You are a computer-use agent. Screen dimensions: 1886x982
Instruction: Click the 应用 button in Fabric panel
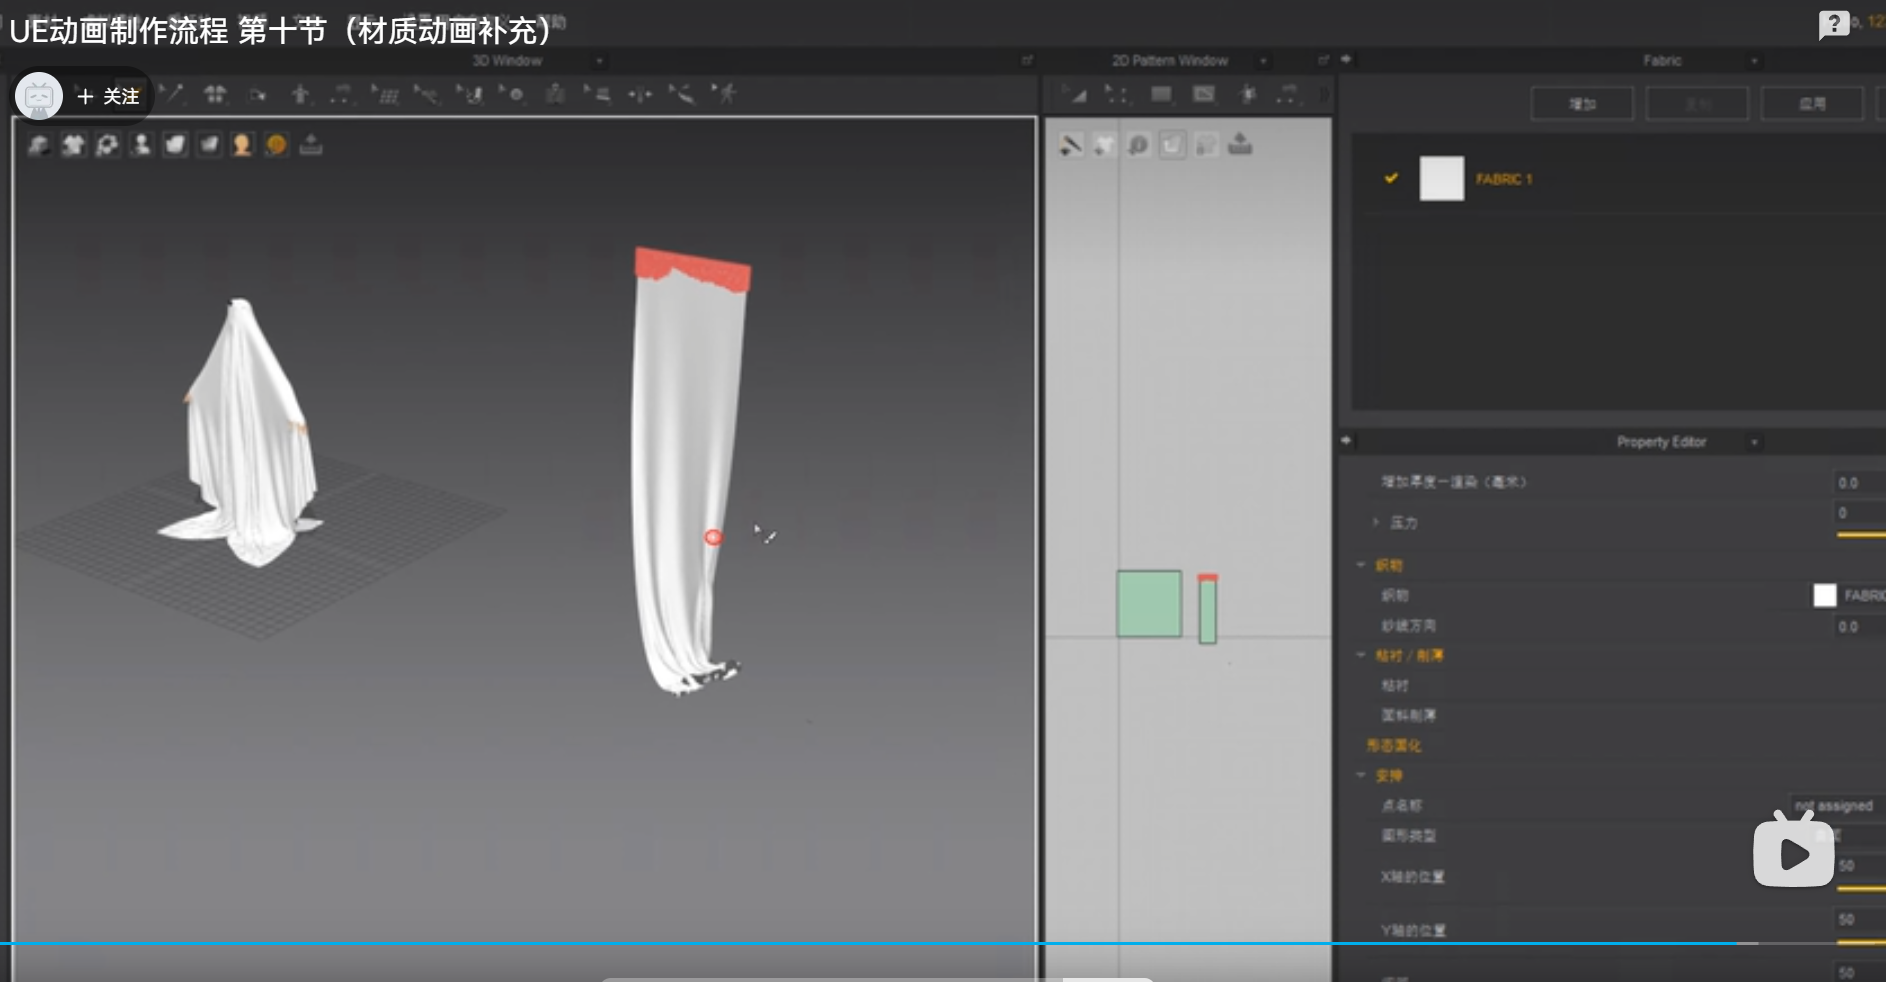click(1812, 104)
